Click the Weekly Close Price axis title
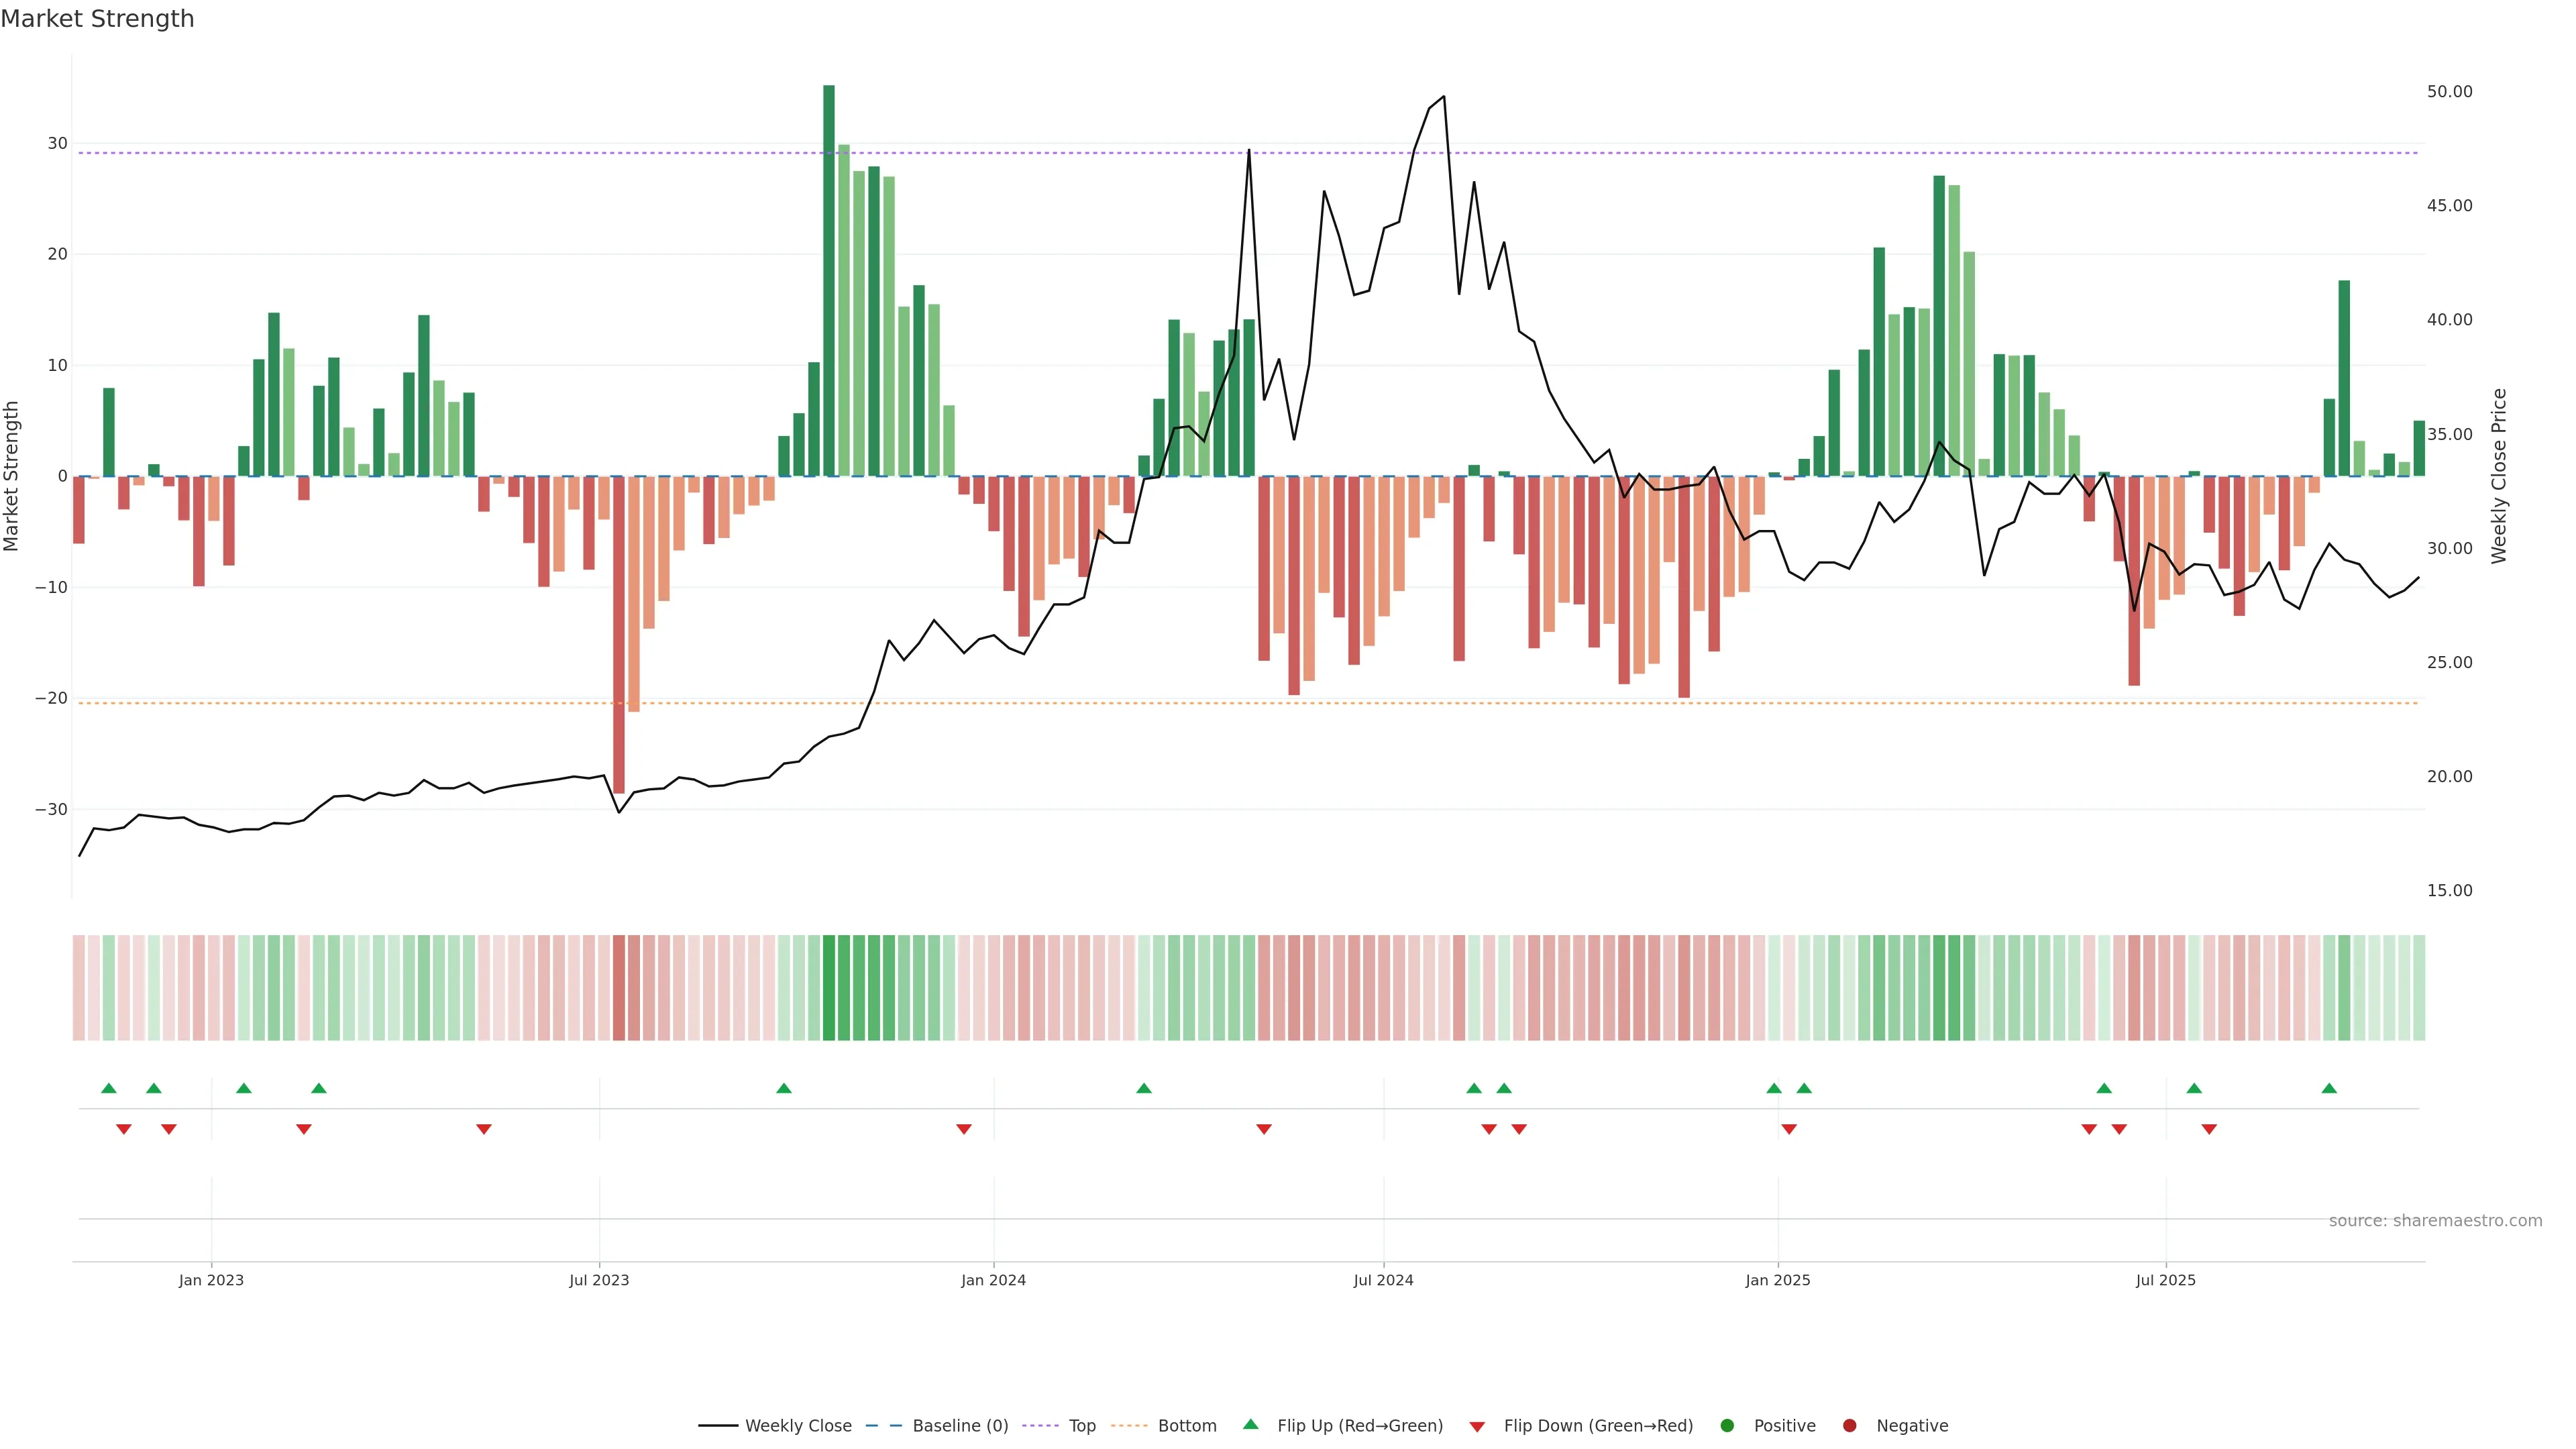This screenshot has width=2576, height=1449. pyautogui.click(x=2499, y=476)
